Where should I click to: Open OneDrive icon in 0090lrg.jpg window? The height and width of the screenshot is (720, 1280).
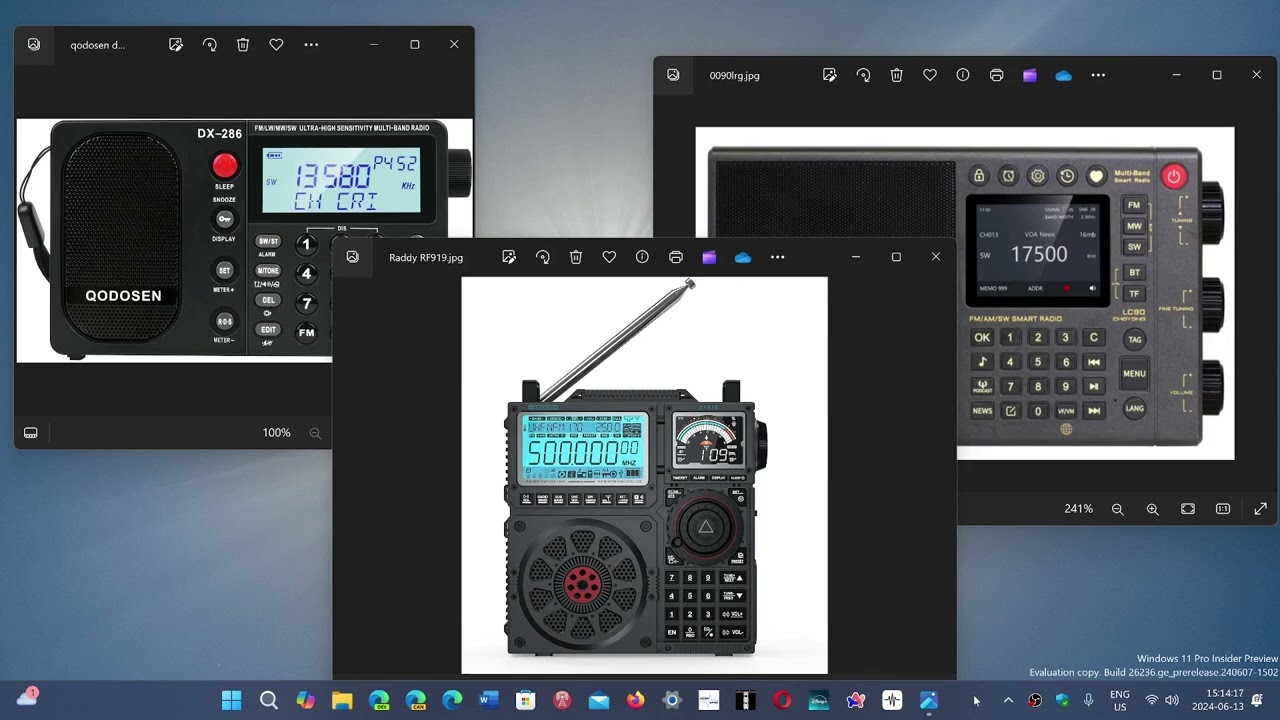[1064, 75]
